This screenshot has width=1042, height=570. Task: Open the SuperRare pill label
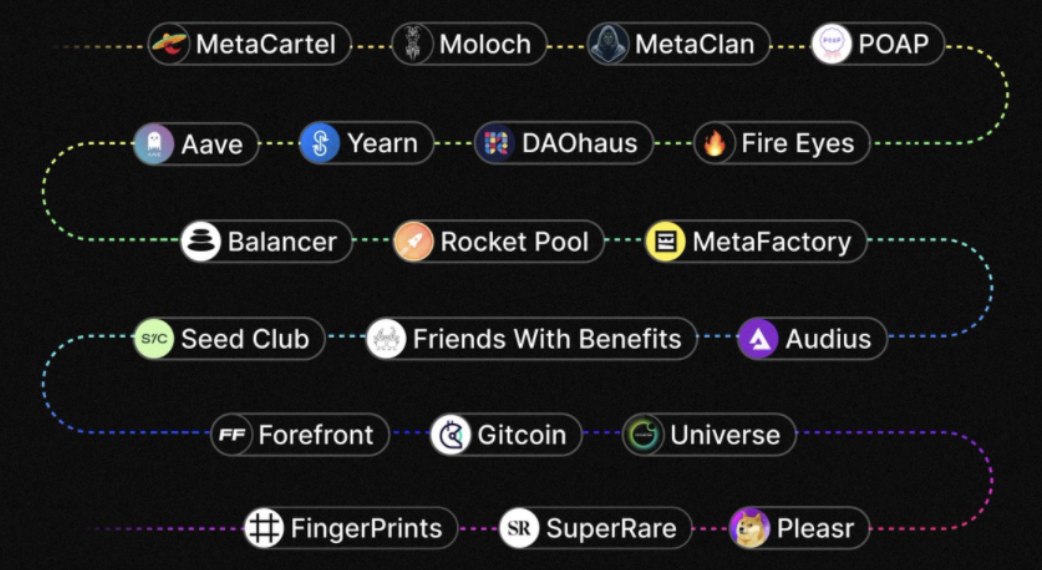tap(595, 529)
